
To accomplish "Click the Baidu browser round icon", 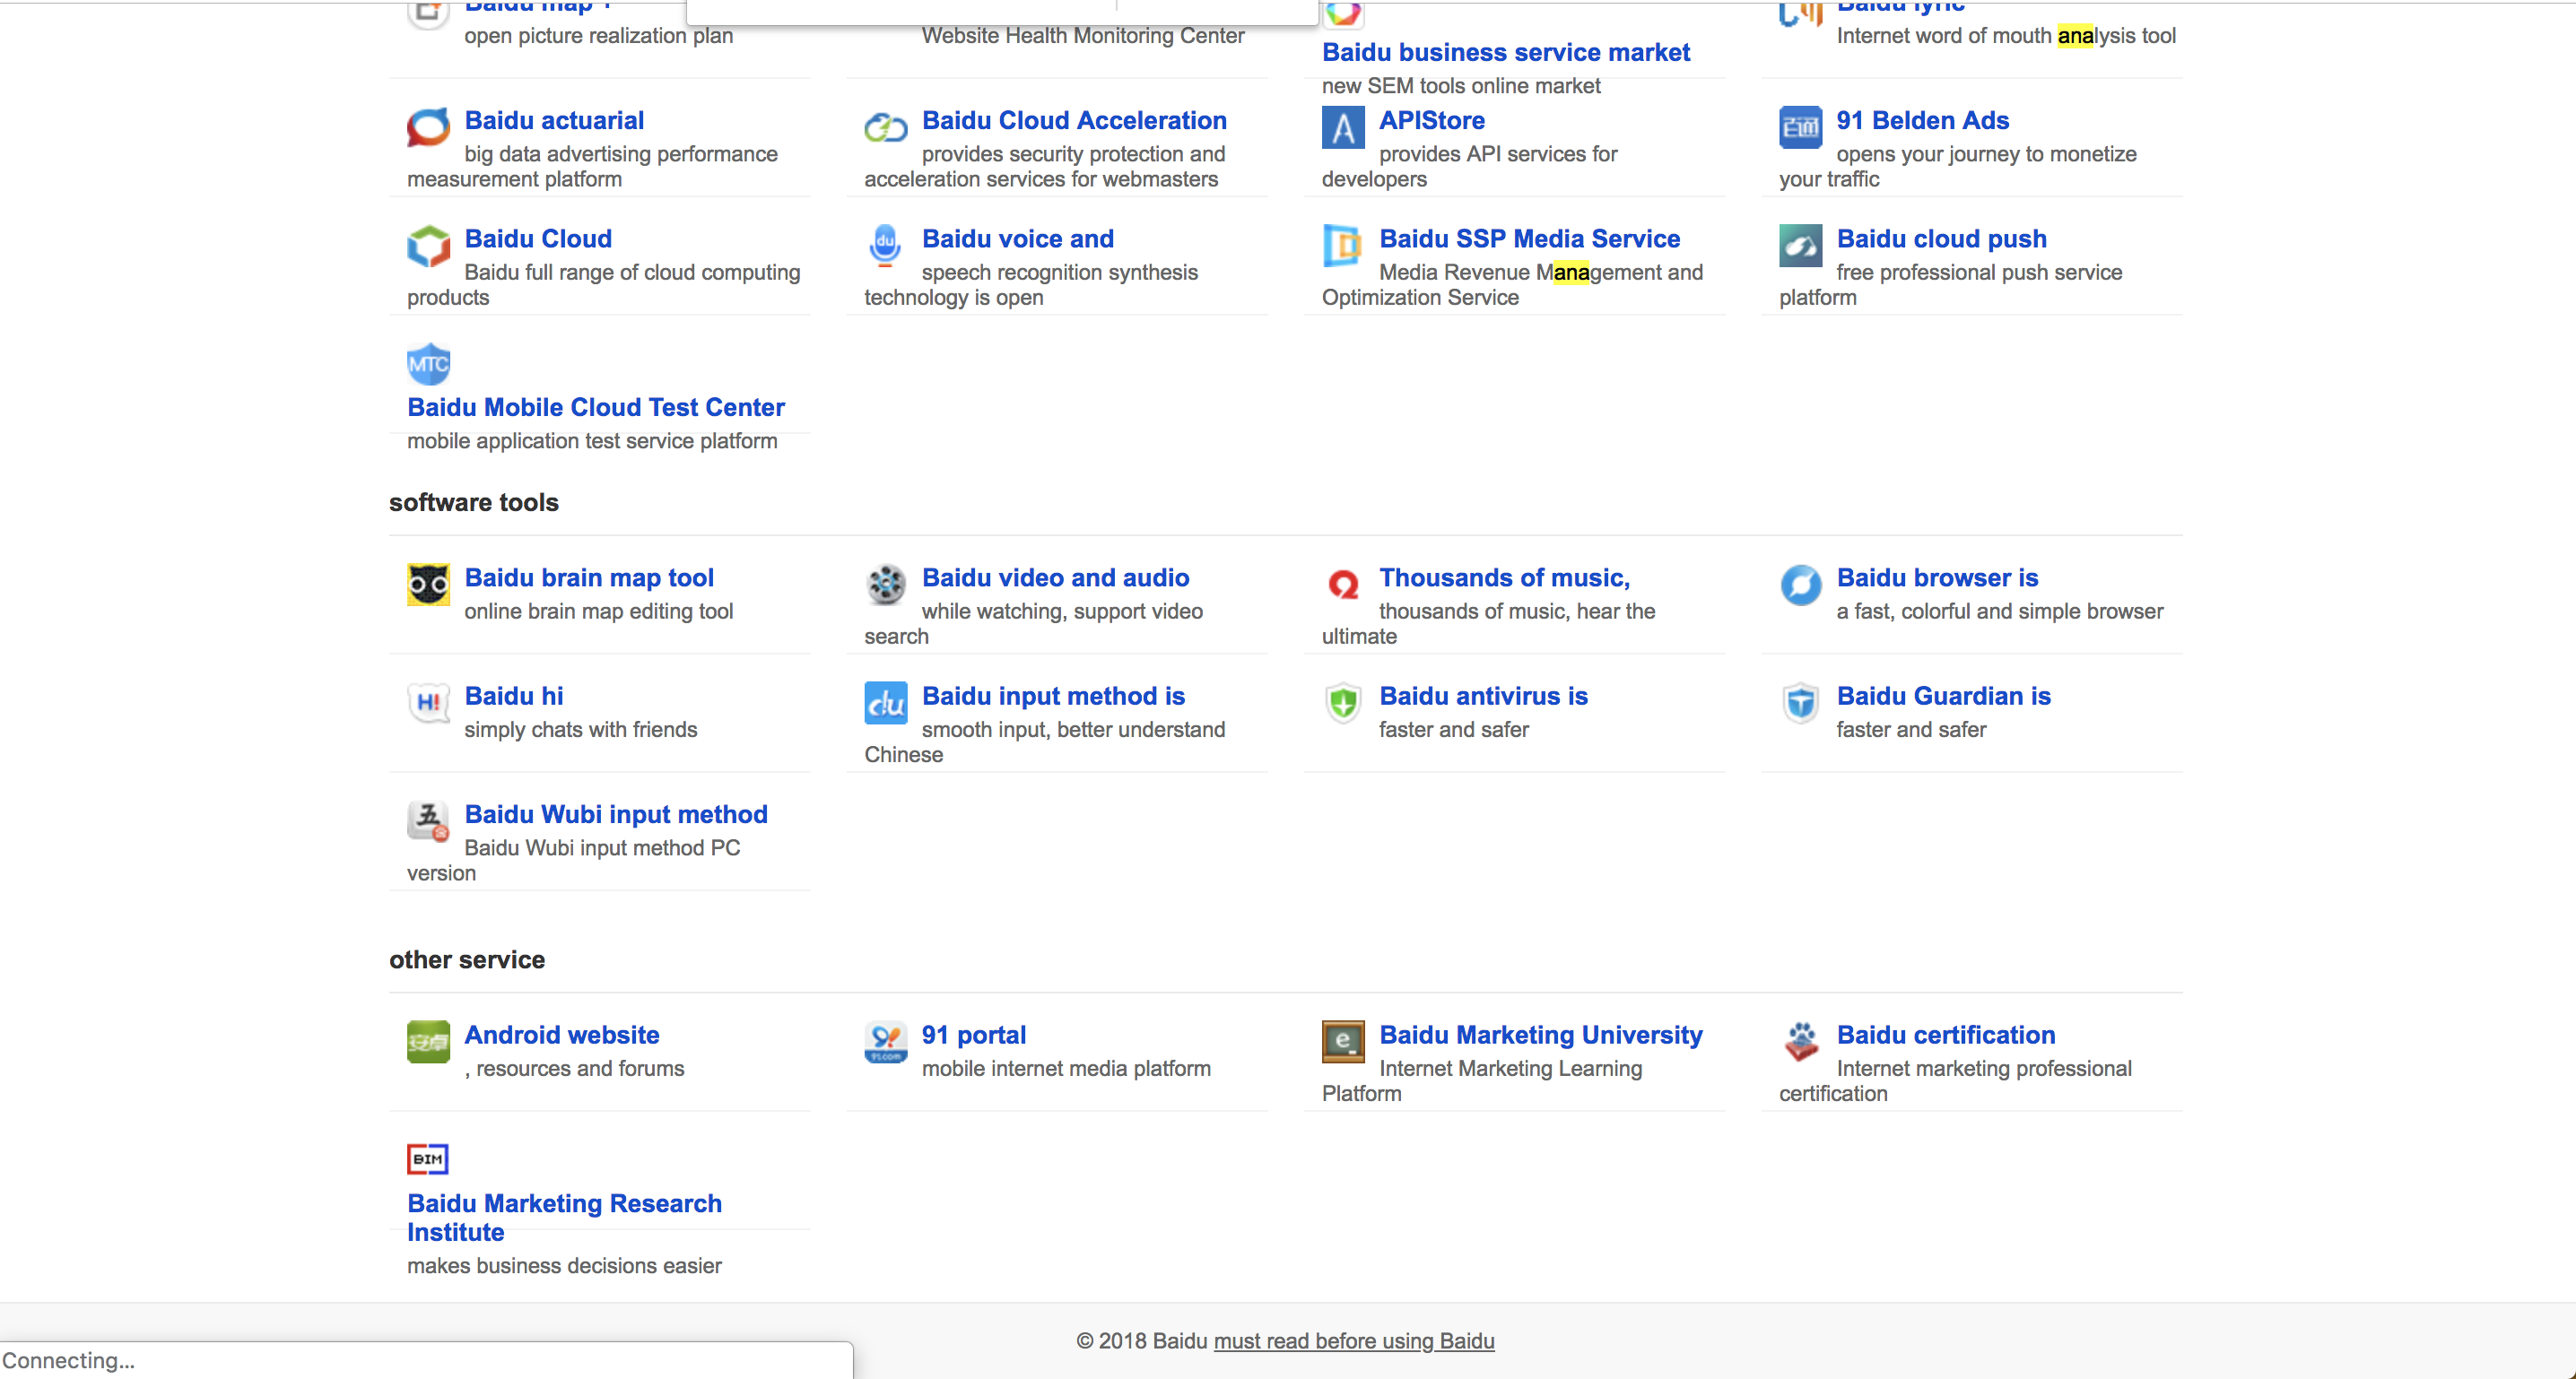I will coord(1800,584).
